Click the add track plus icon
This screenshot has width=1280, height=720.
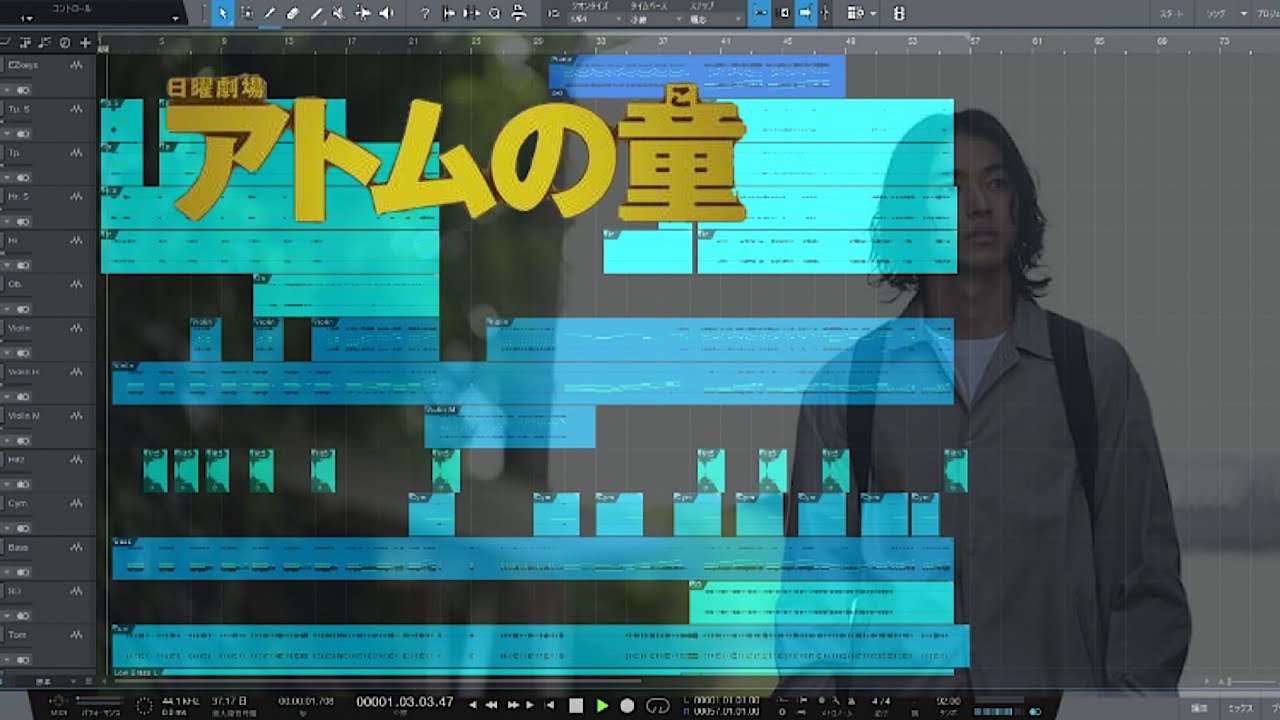coord(85,42)
